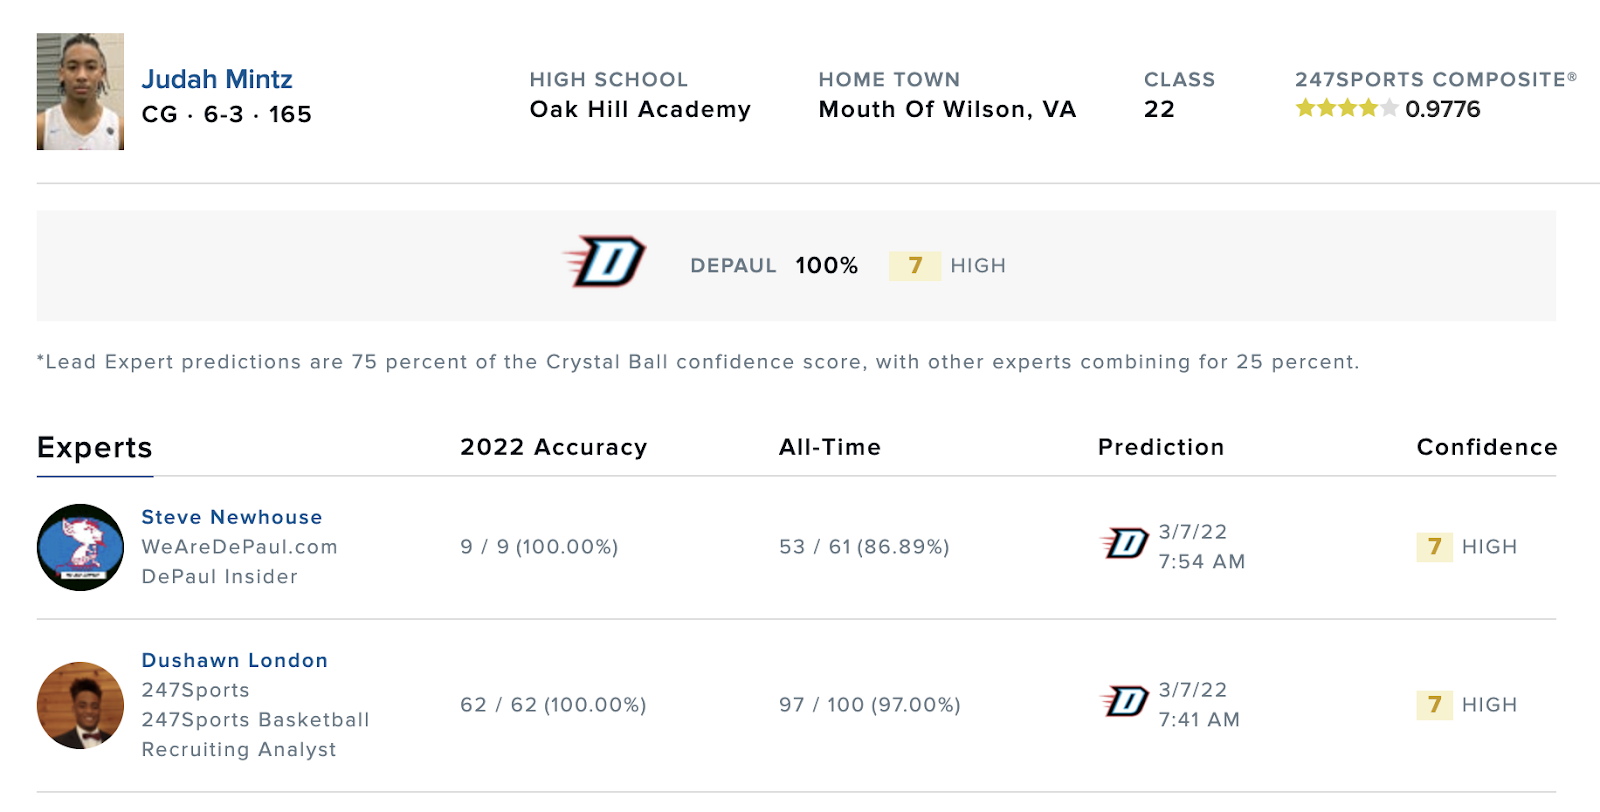Click the Confidence column header
1600x812 pixels.
pyautogui.click(x=1487, y=447)
